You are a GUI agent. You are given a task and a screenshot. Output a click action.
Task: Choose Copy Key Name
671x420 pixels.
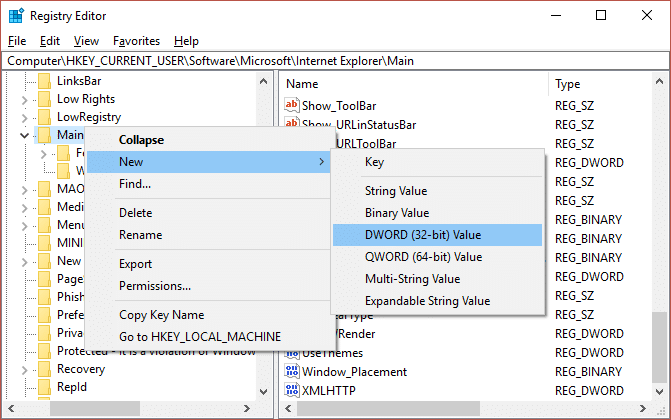208,315
